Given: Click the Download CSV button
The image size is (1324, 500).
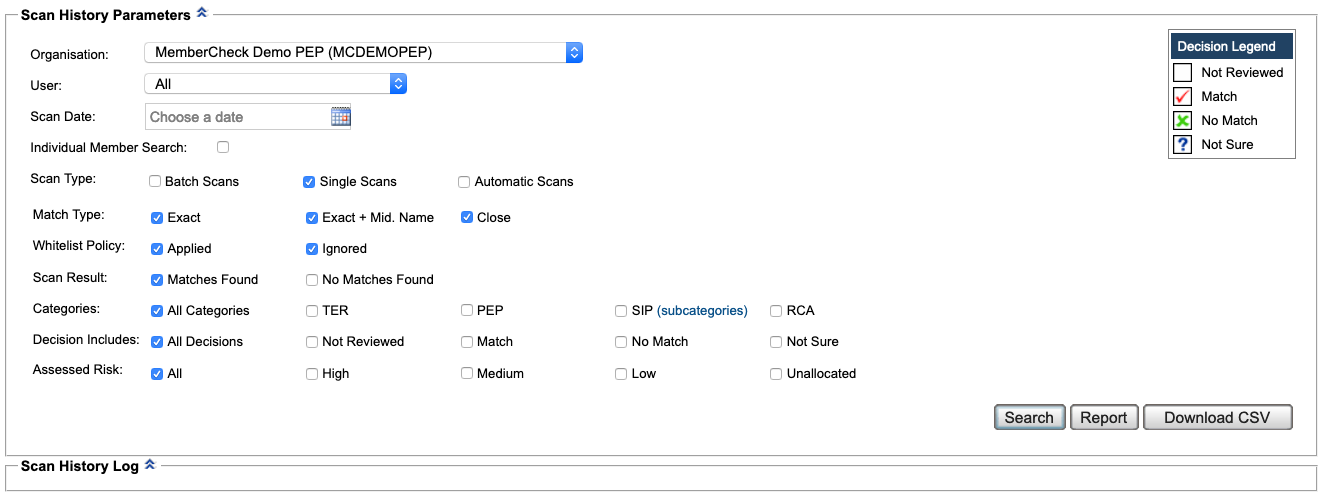Looking at the screenshot, I should 1218,418.
